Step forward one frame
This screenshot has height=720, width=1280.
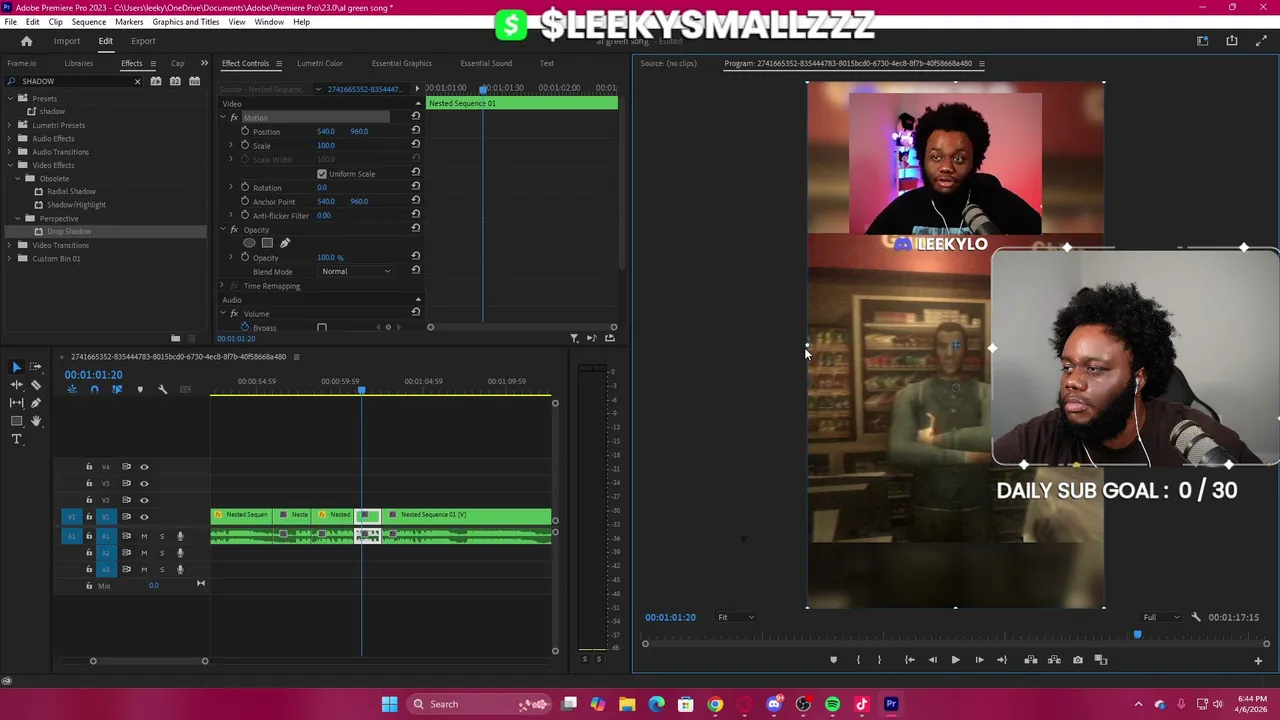click(979, 660)
